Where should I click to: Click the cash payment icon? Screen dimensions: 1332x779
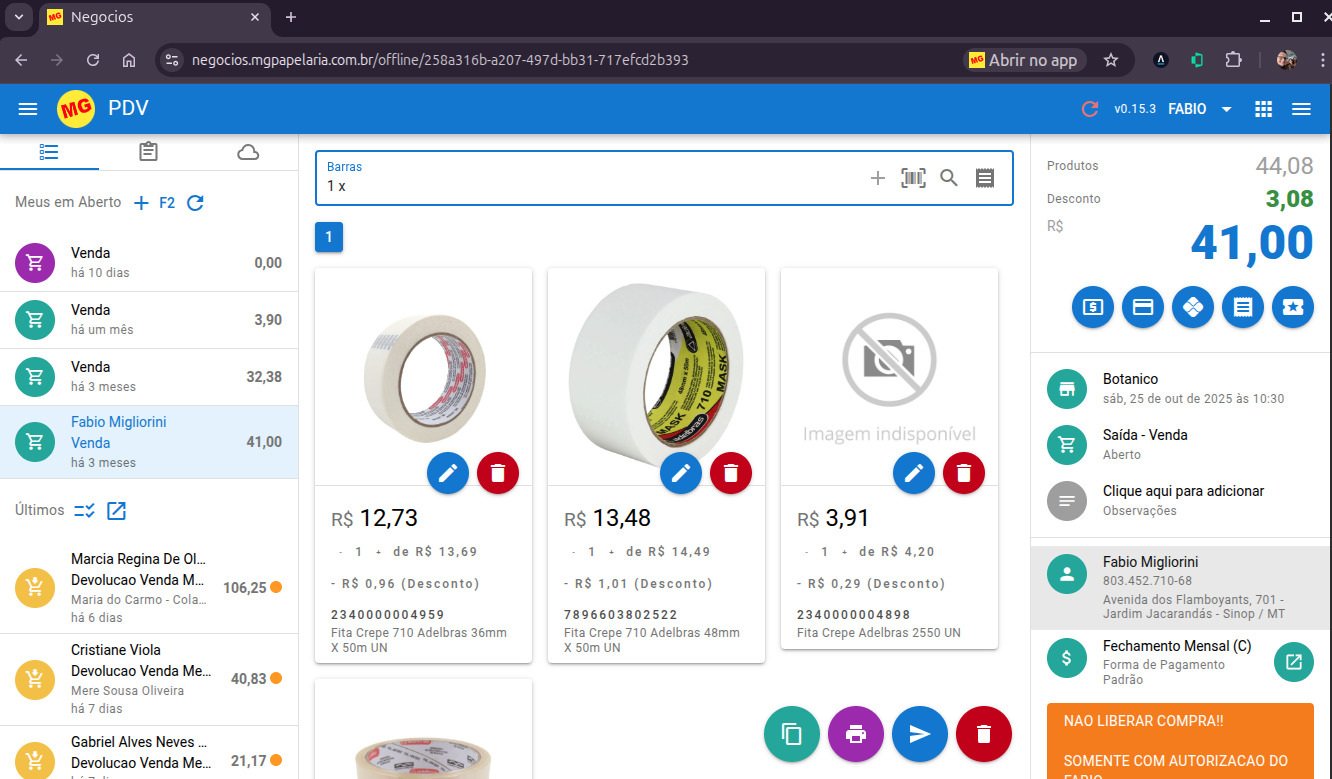coord(1093,308)
